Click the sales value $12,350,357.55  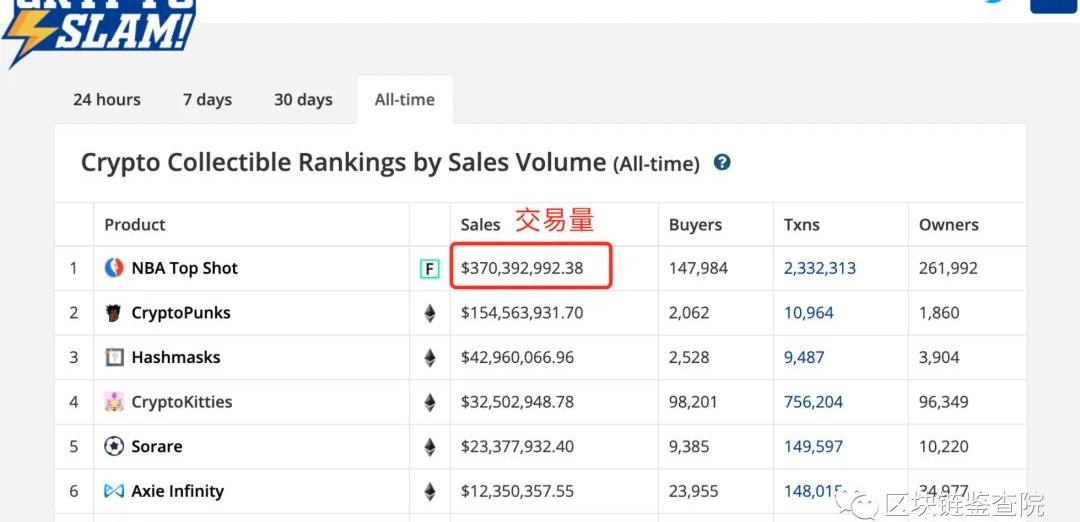(517, 492)
